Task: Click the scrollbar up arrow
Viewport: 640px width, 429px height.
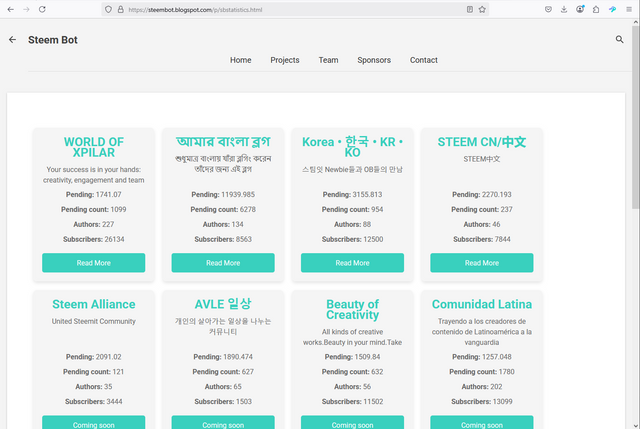Action: pos(636,22)
